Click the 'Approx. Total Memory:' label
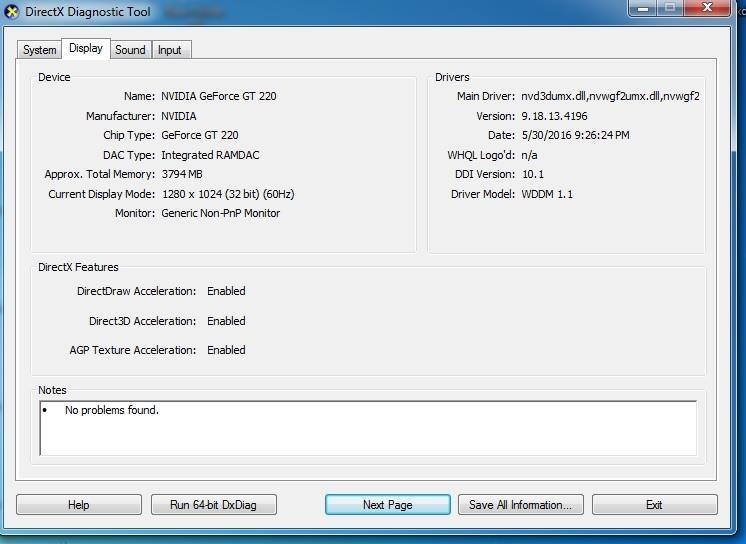The width and height of the screenshot is (746, 544). 100,174
